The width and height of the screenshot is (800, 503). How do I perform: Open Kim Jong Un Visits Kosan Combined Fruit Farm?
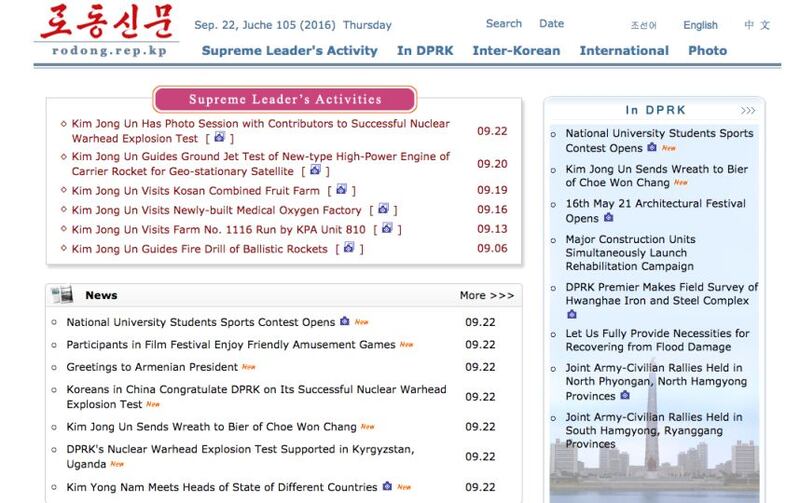[x=195, y=190]
